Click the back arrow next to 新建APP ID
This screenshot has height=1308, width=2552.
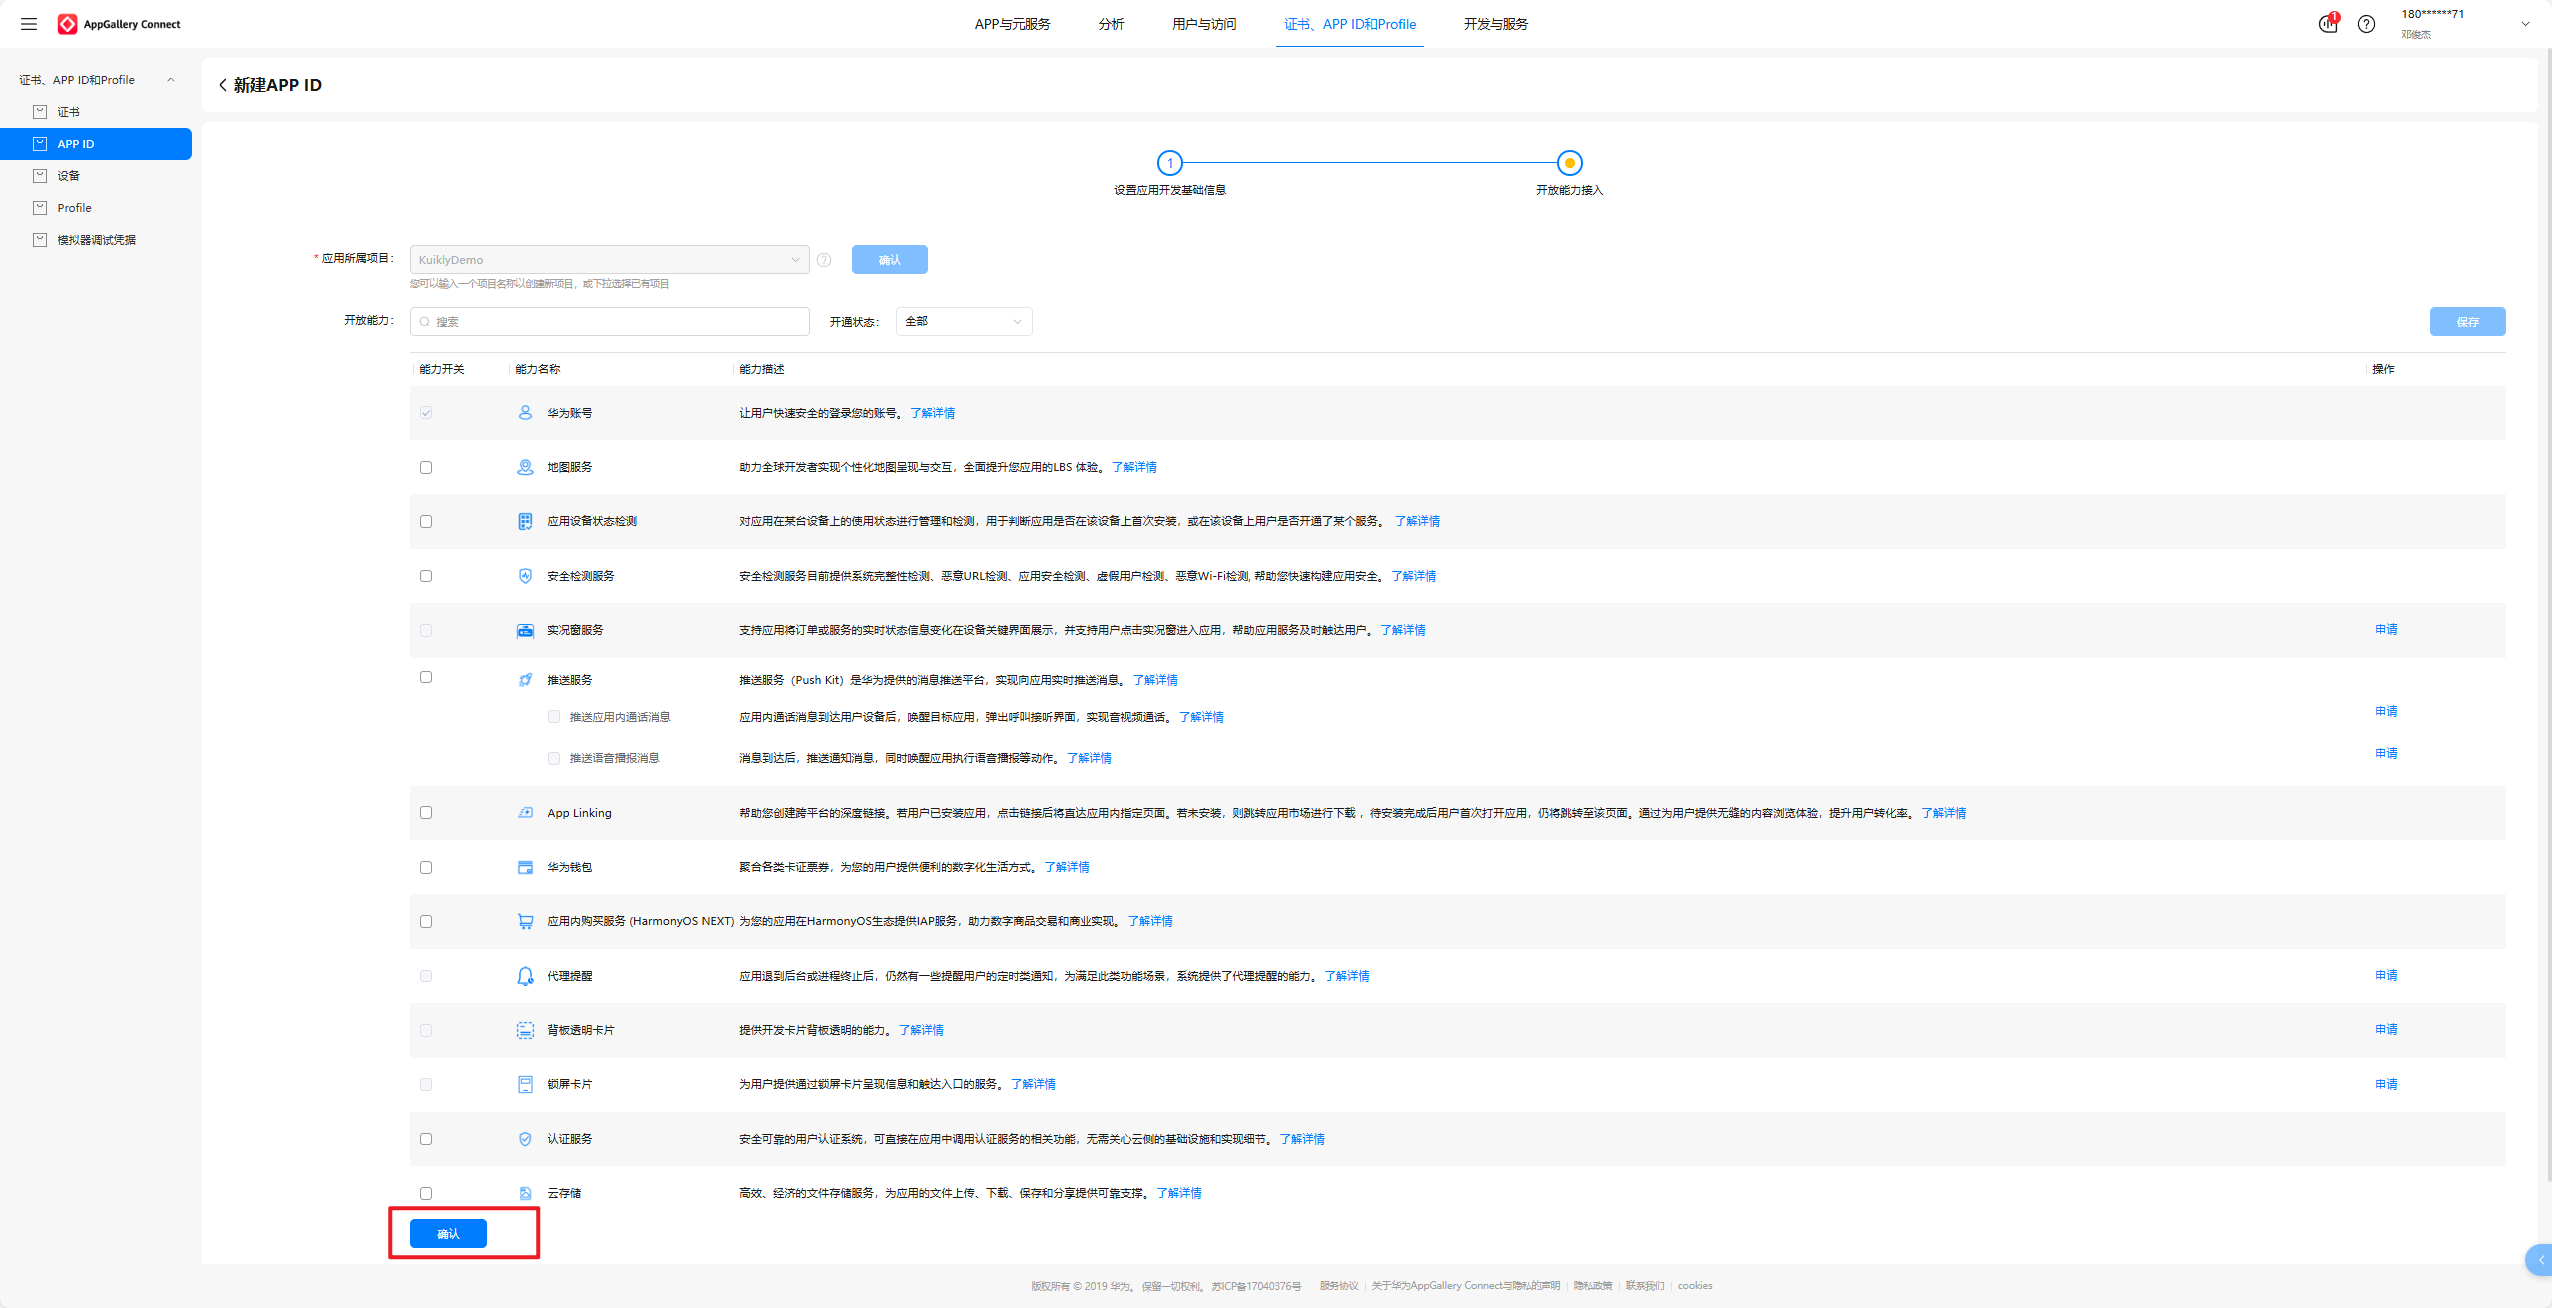tap(222, 85)
